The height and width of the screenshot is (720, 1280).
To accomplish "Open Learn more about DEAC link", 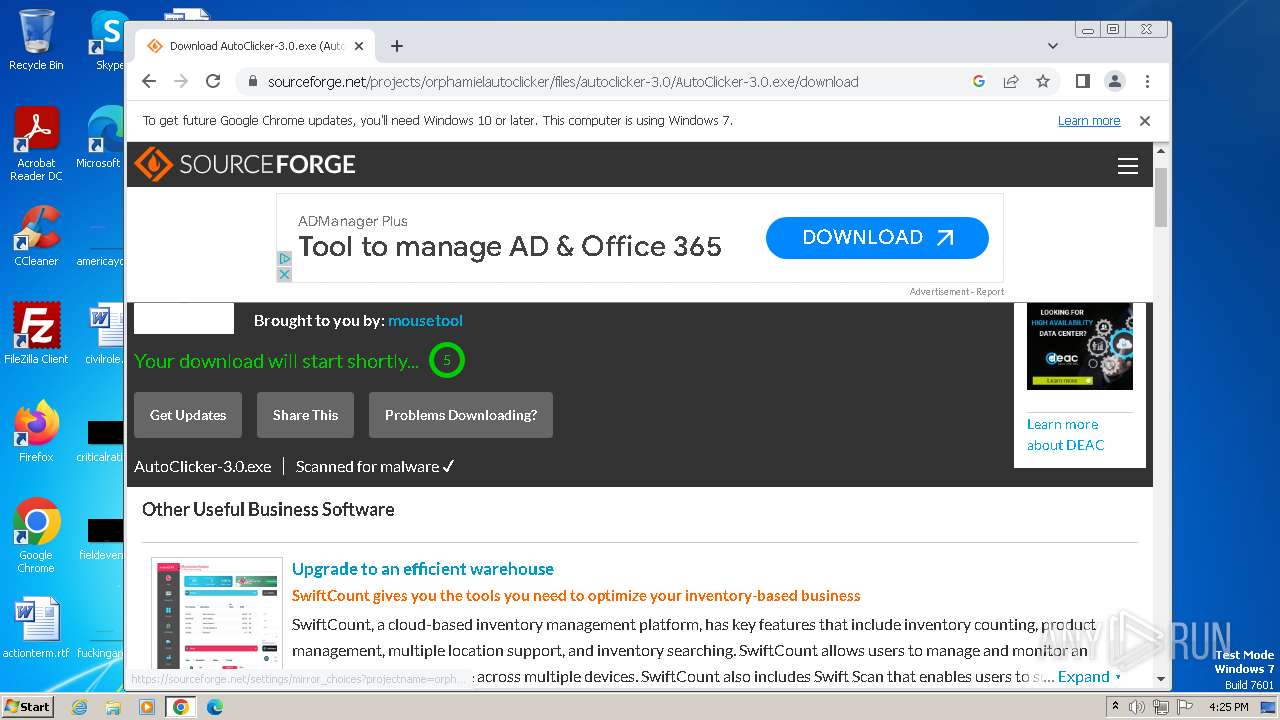I will tap(1065, 435).
